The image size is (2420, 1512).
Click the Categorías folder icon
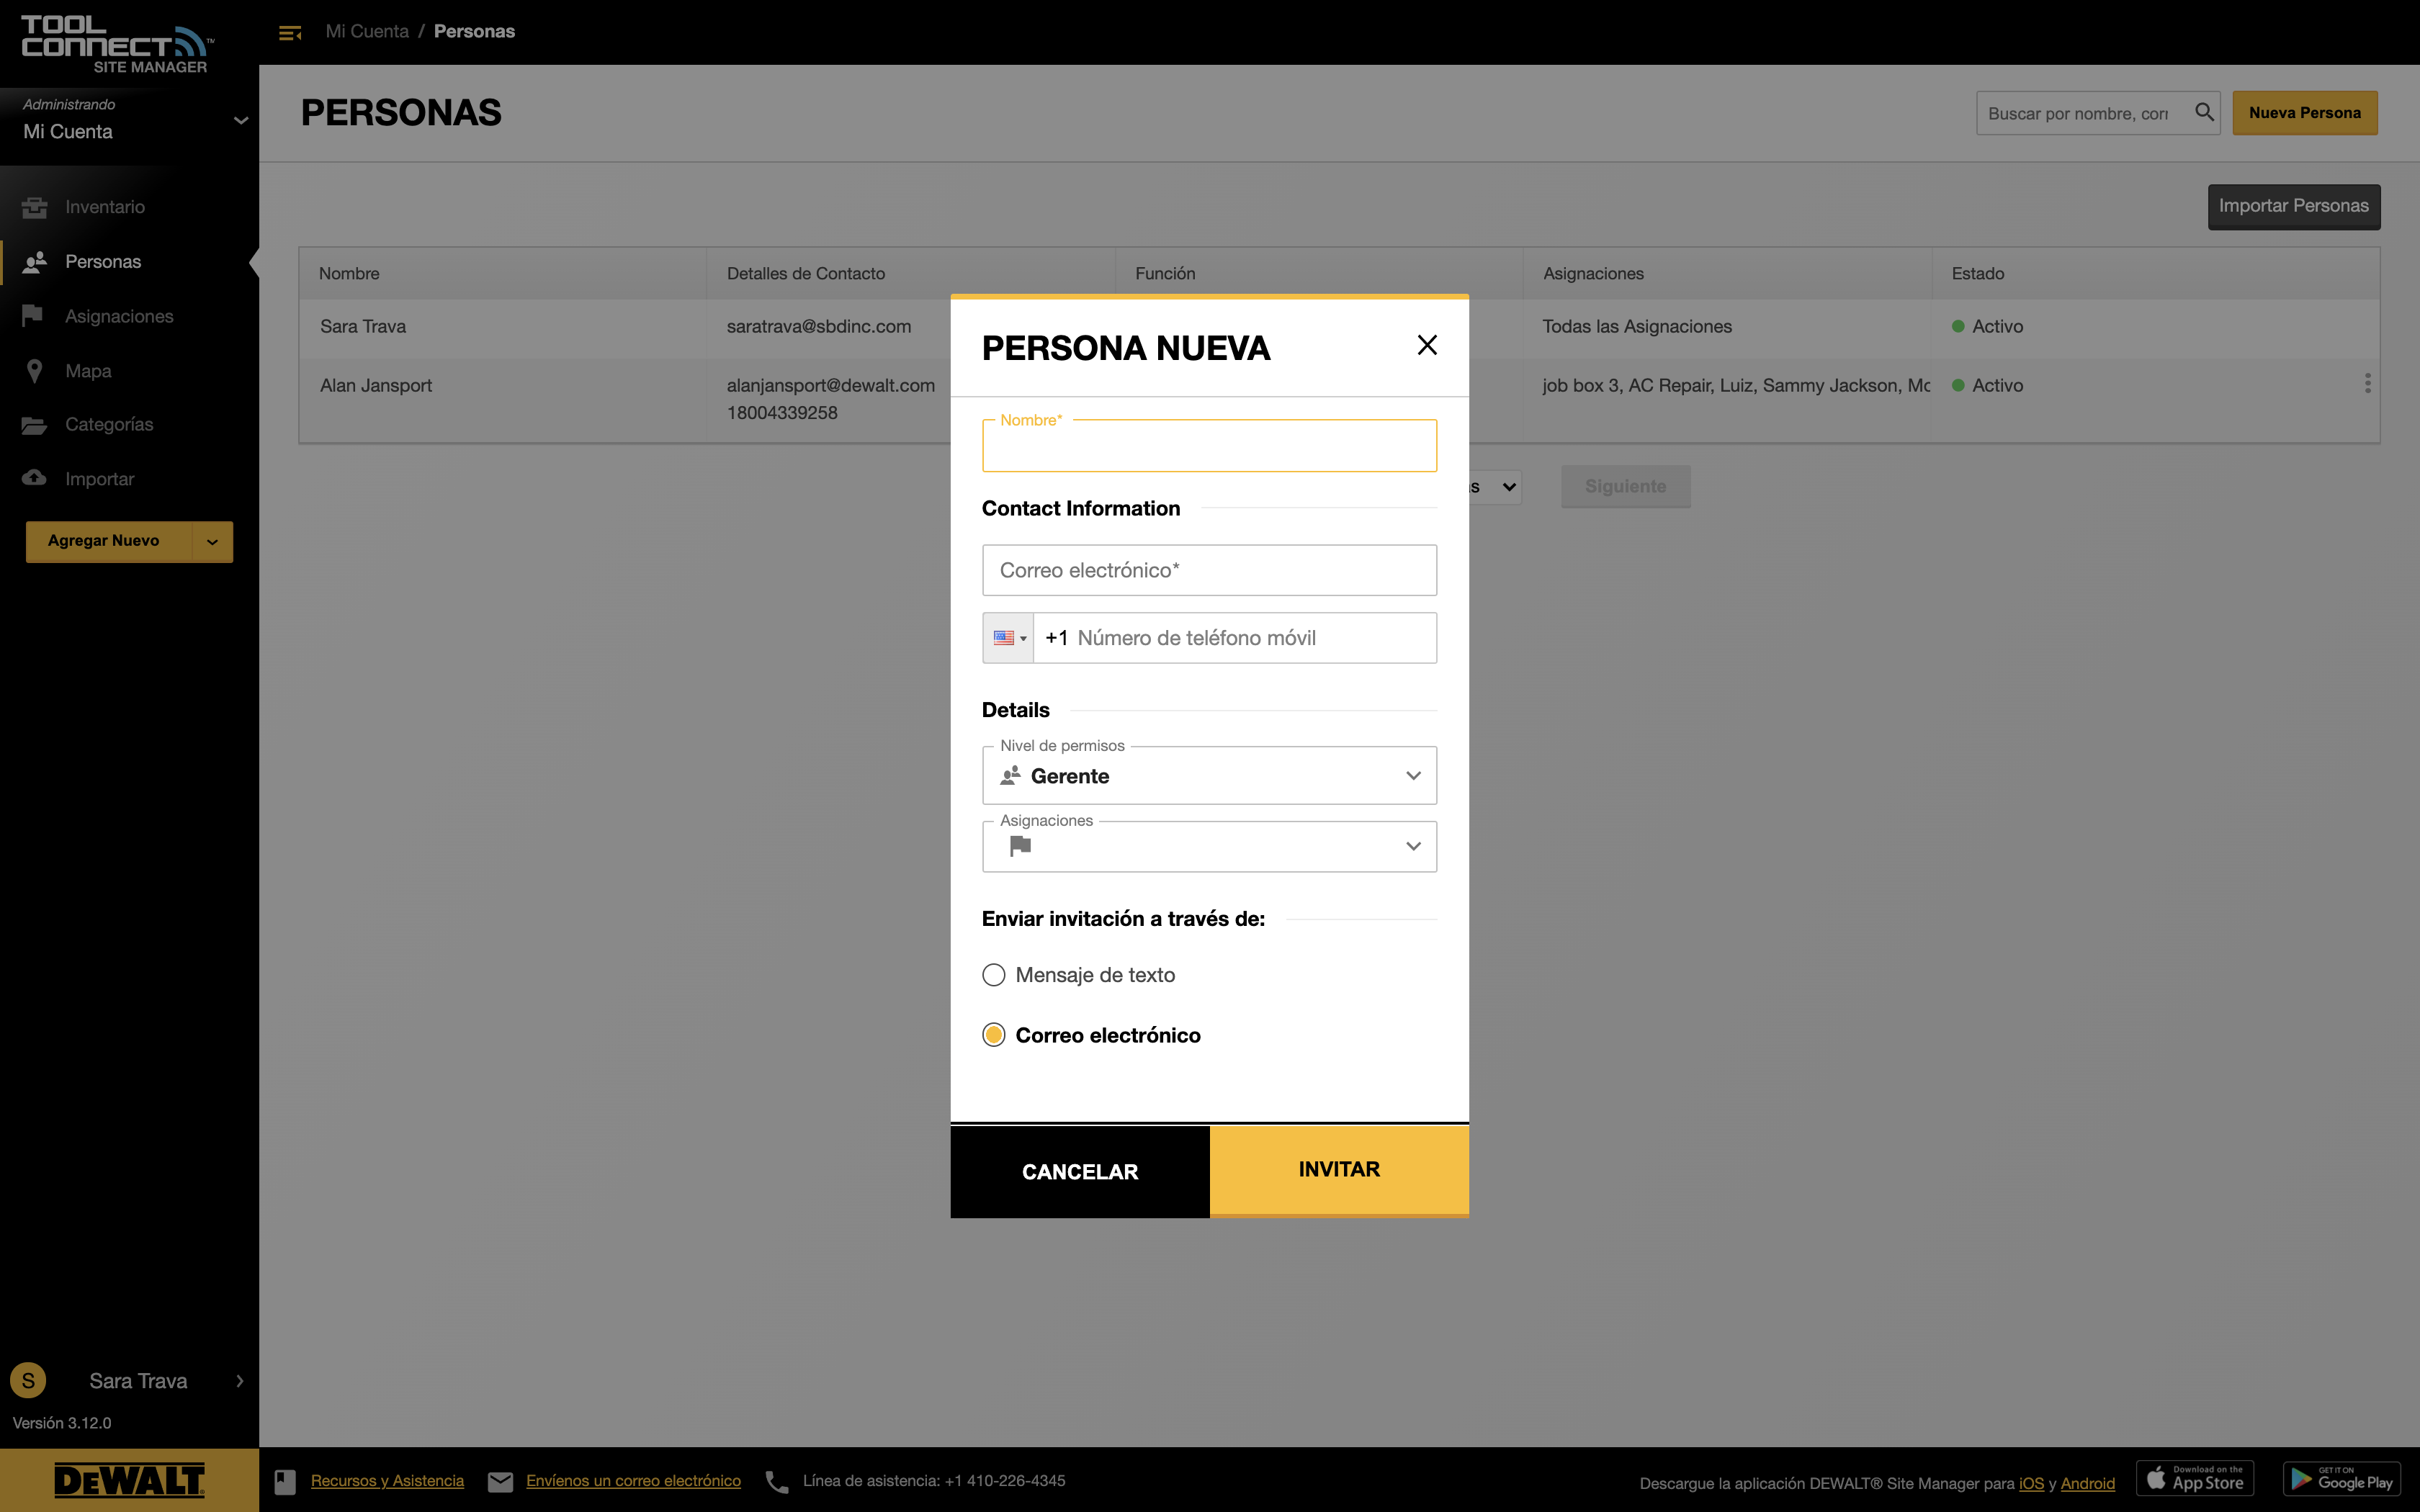[34, 425]
